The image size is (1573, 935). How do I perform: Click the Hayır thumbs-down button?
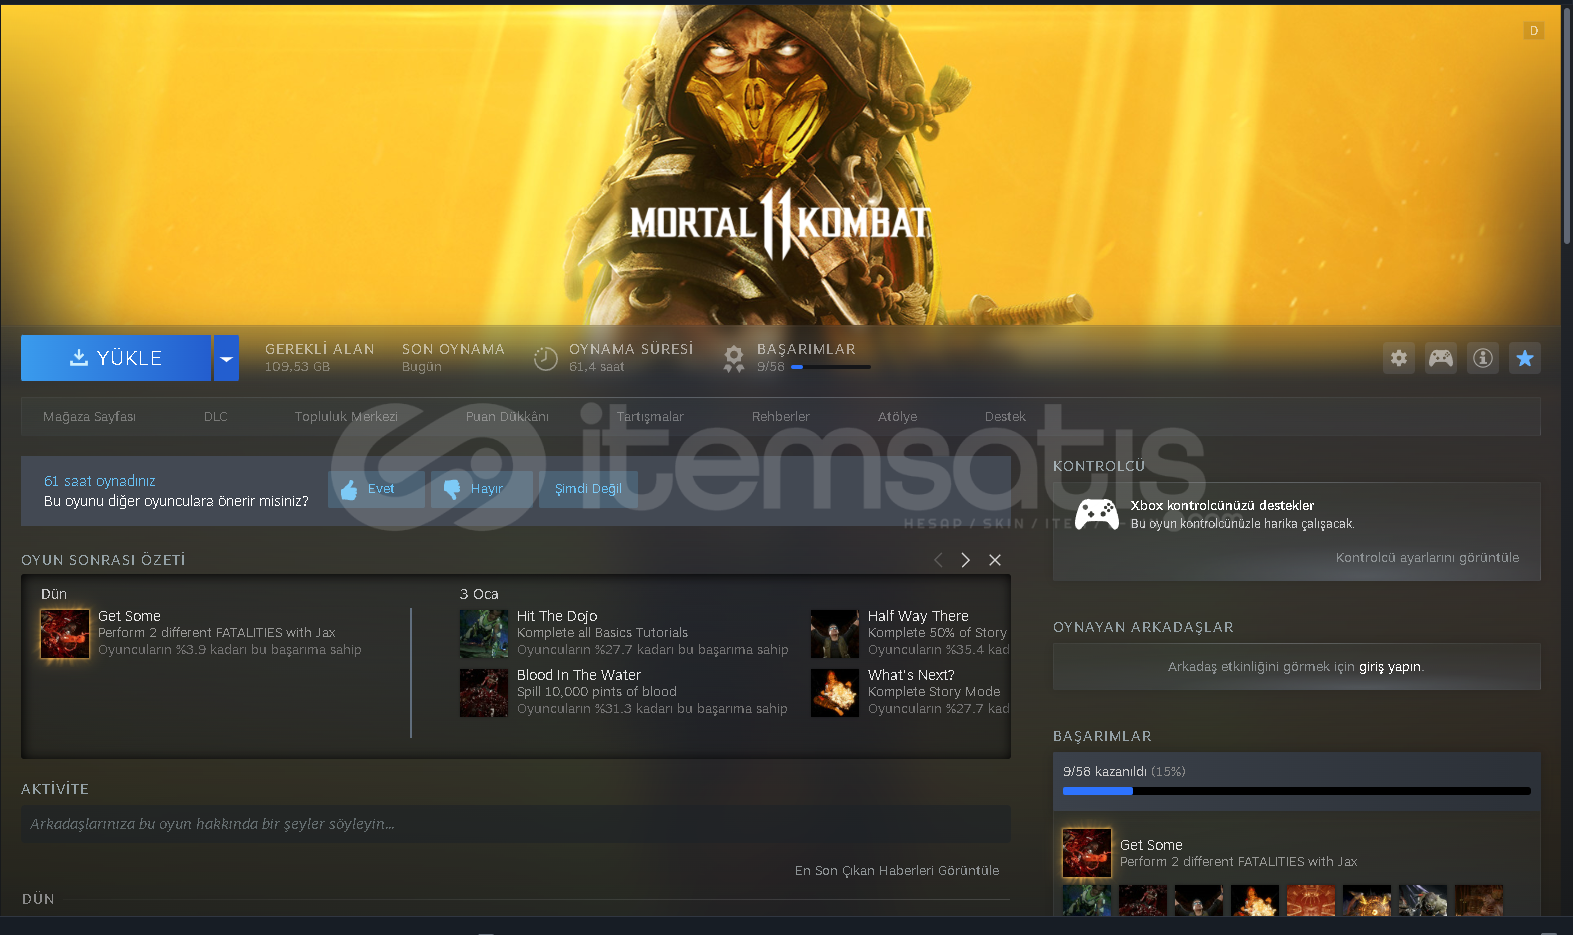click(481, 489)
